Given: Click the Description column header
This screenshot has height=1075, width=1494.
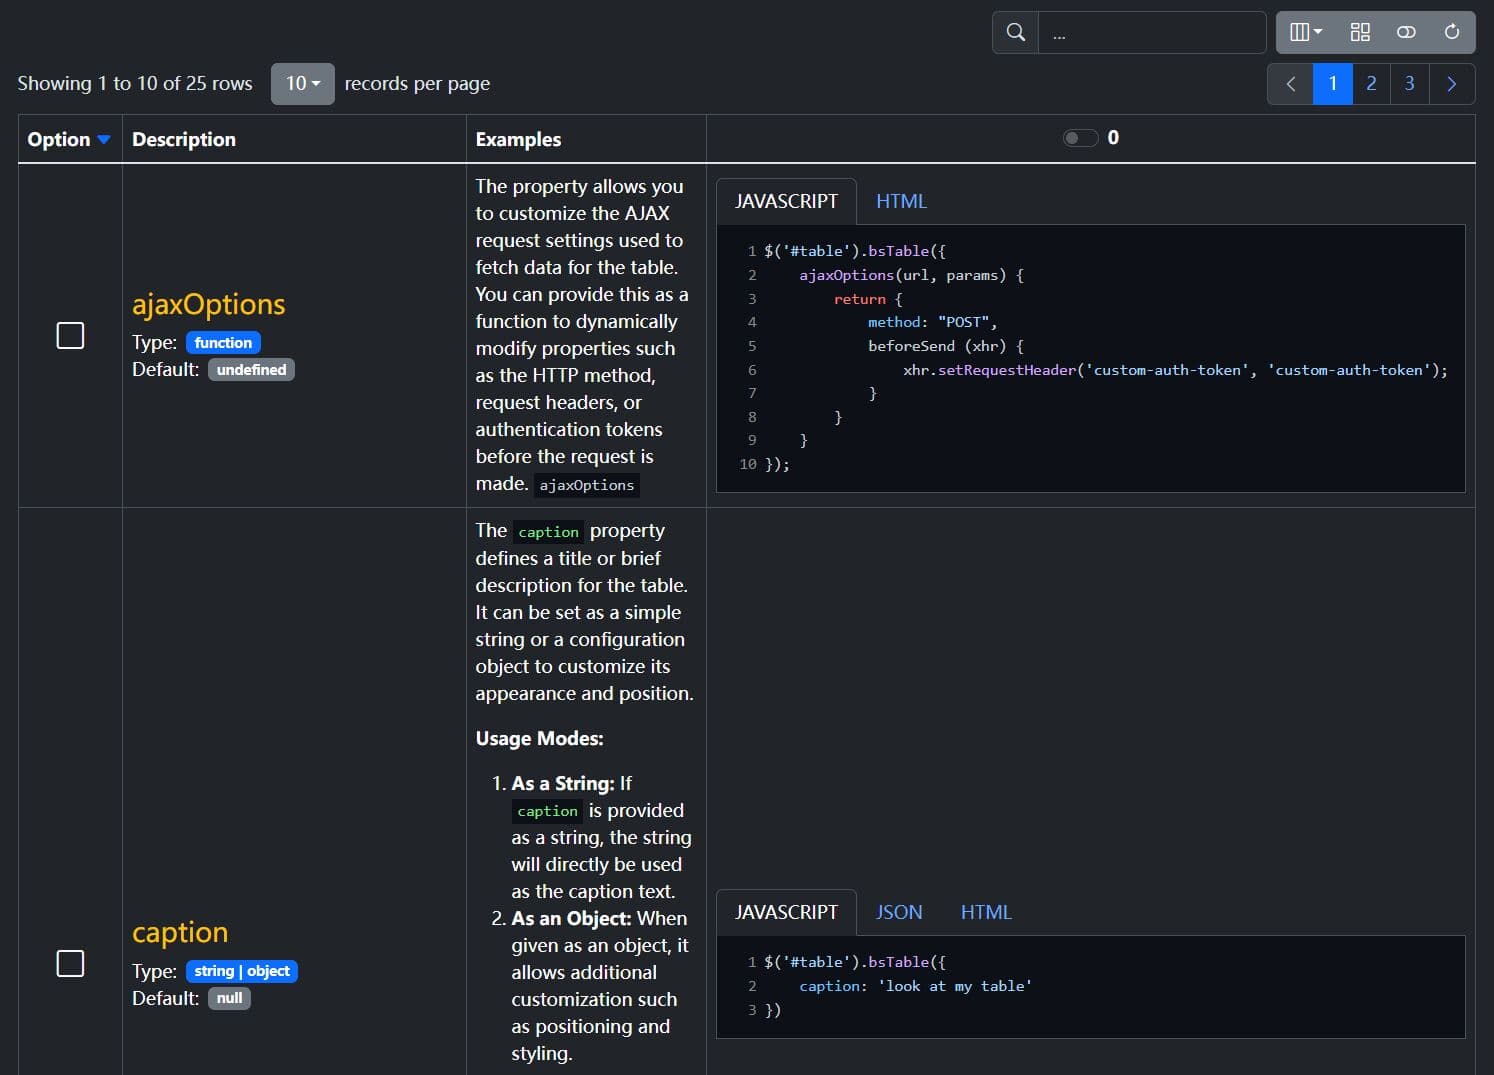Looking at the screenshot, I should (x=184, y=140).
